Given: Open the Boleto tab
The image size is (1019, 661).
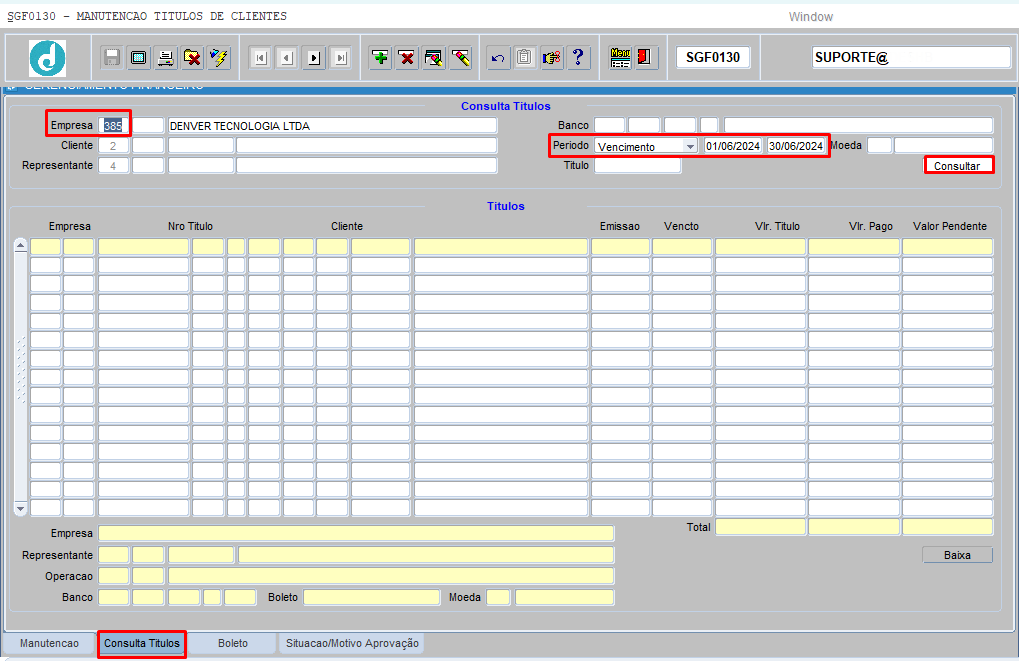Looking at the screenshot, I should pyautogui.click(x=233, y=643).
